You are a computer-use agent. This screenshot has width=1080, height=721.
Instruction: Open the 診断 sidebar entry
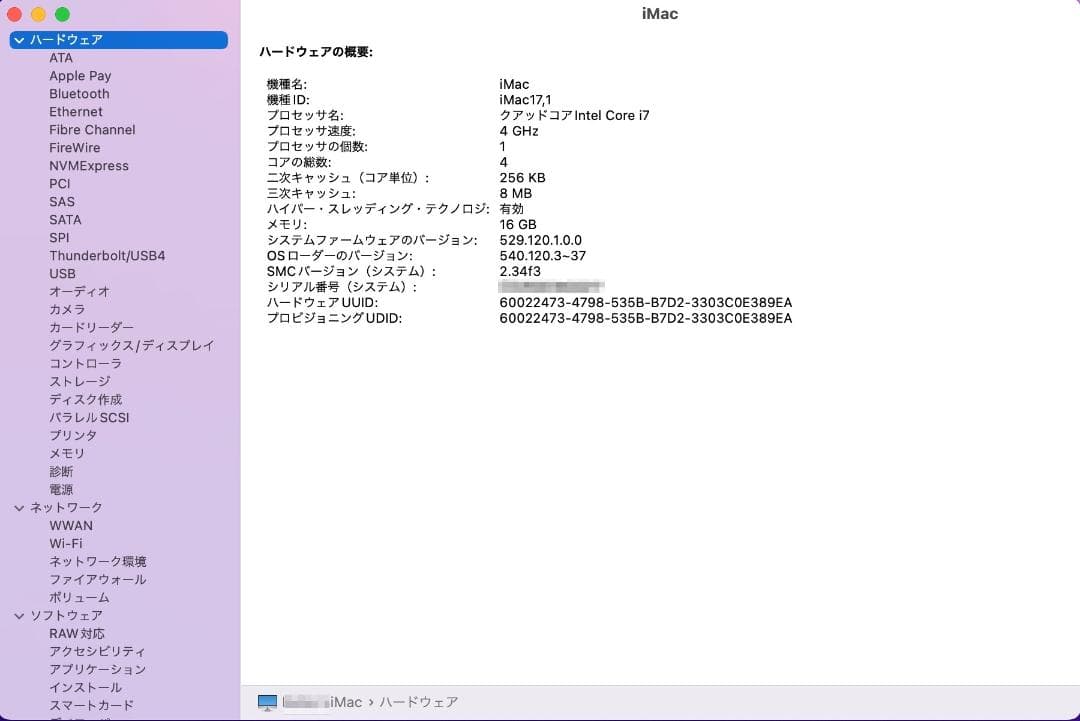(x=61, y=471)
